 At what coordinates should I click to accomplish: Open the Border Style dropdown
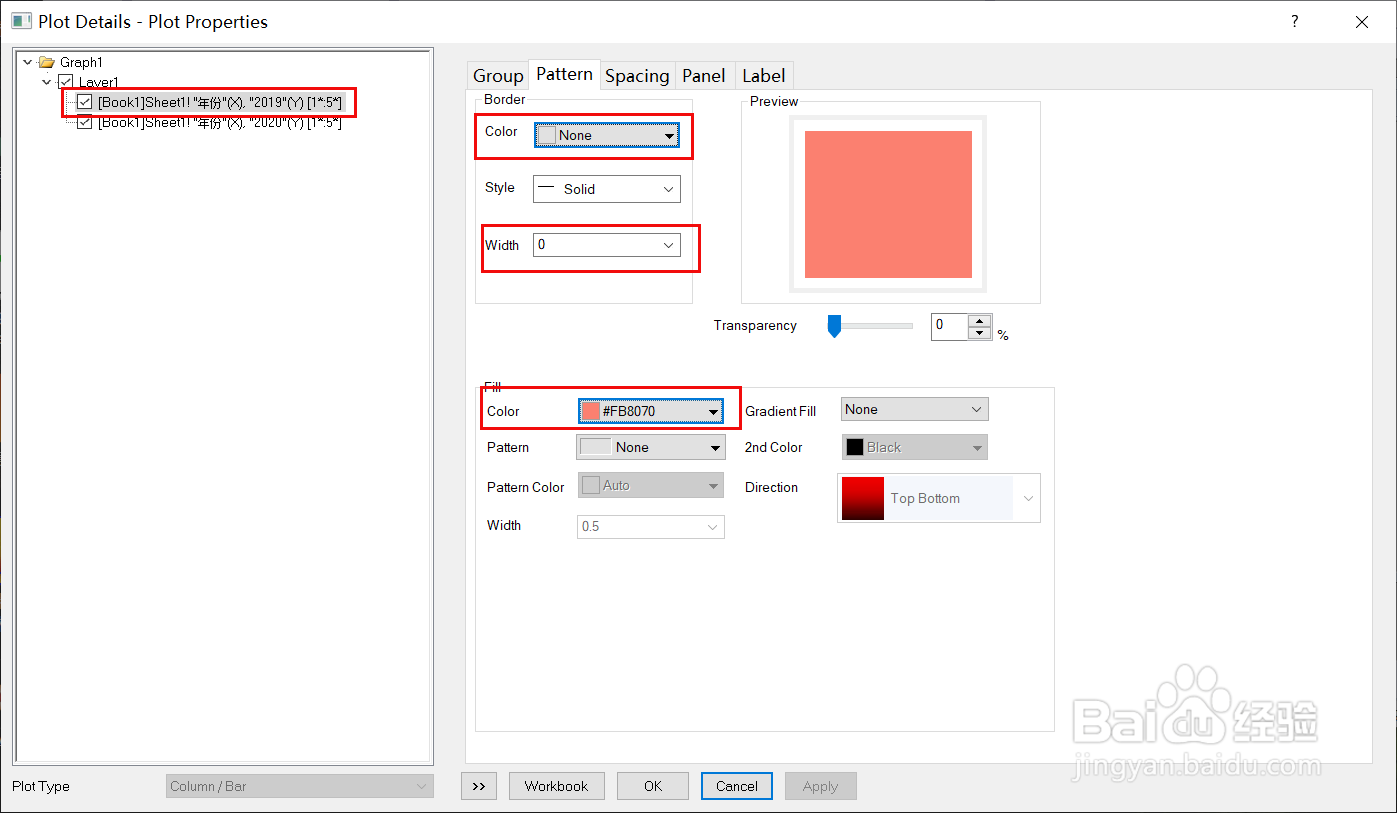click(607, 189)
